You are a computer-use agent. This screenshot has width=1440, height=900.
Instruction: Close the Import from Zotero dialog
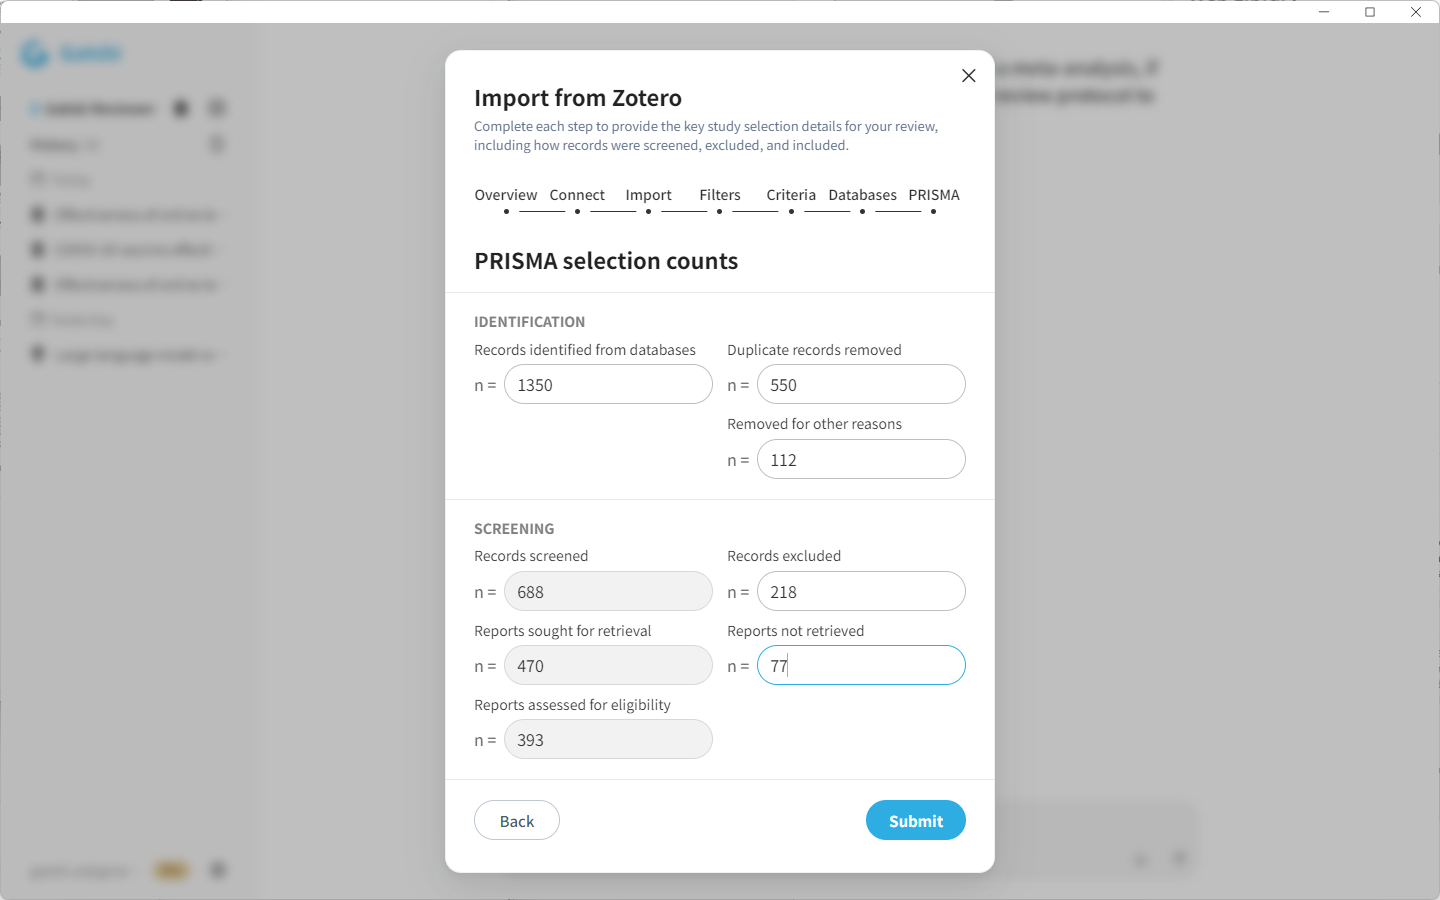point(968,76)
